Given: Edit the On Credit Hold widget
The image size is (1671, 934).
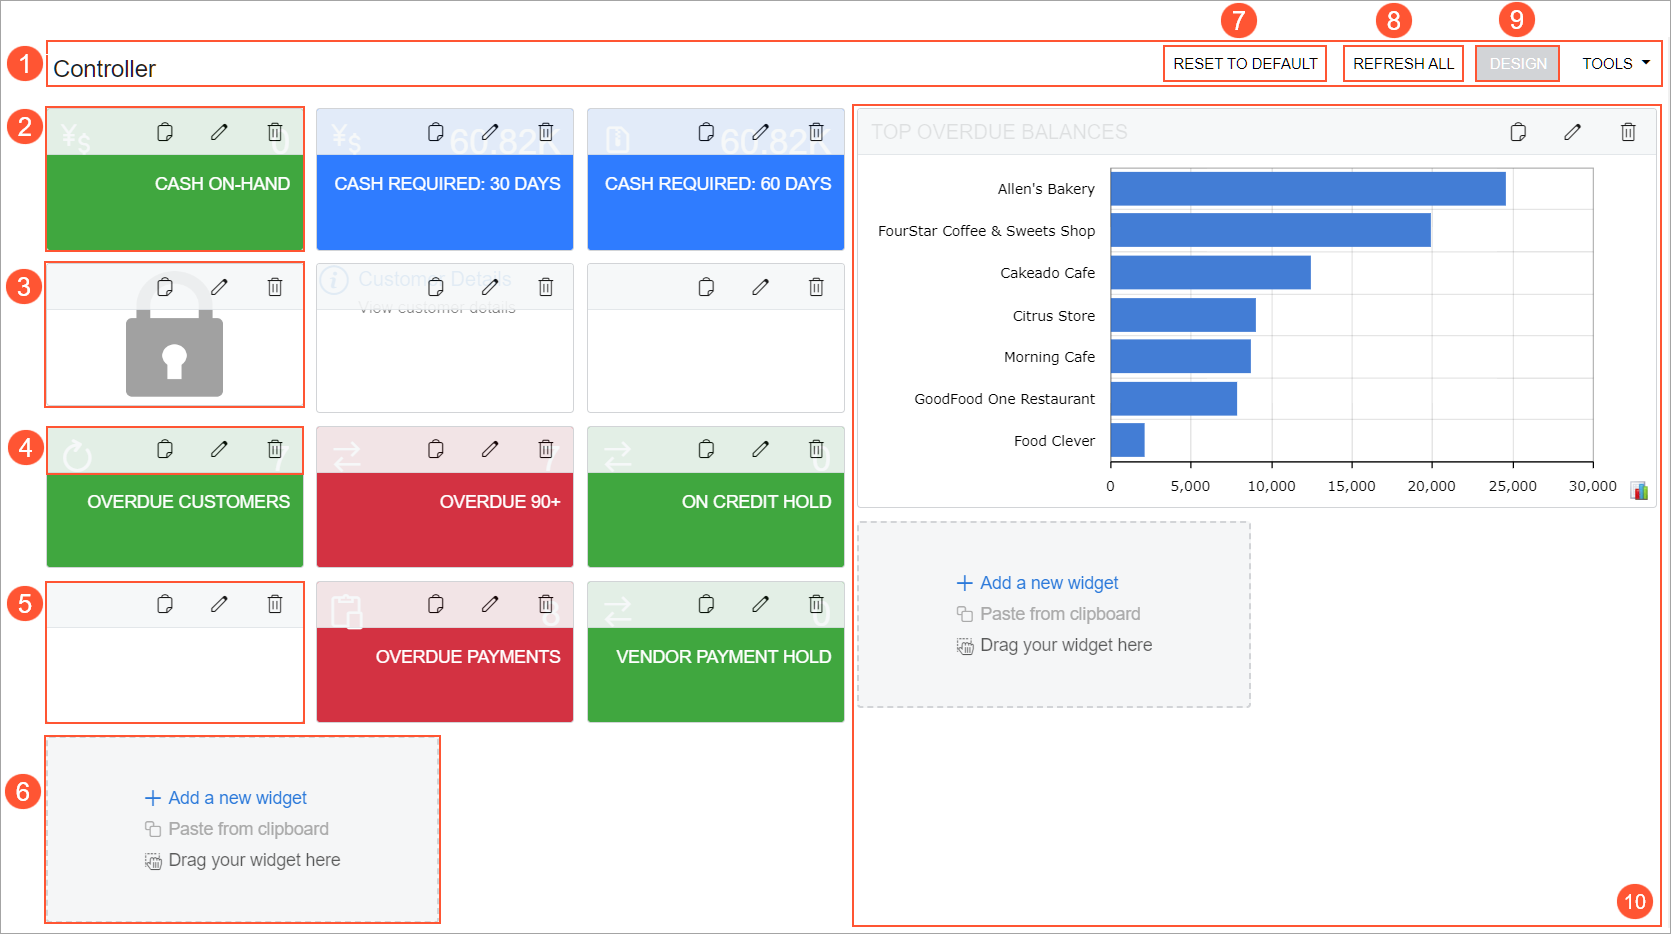Looking at the screenshot, I should [x=761, y=449].
